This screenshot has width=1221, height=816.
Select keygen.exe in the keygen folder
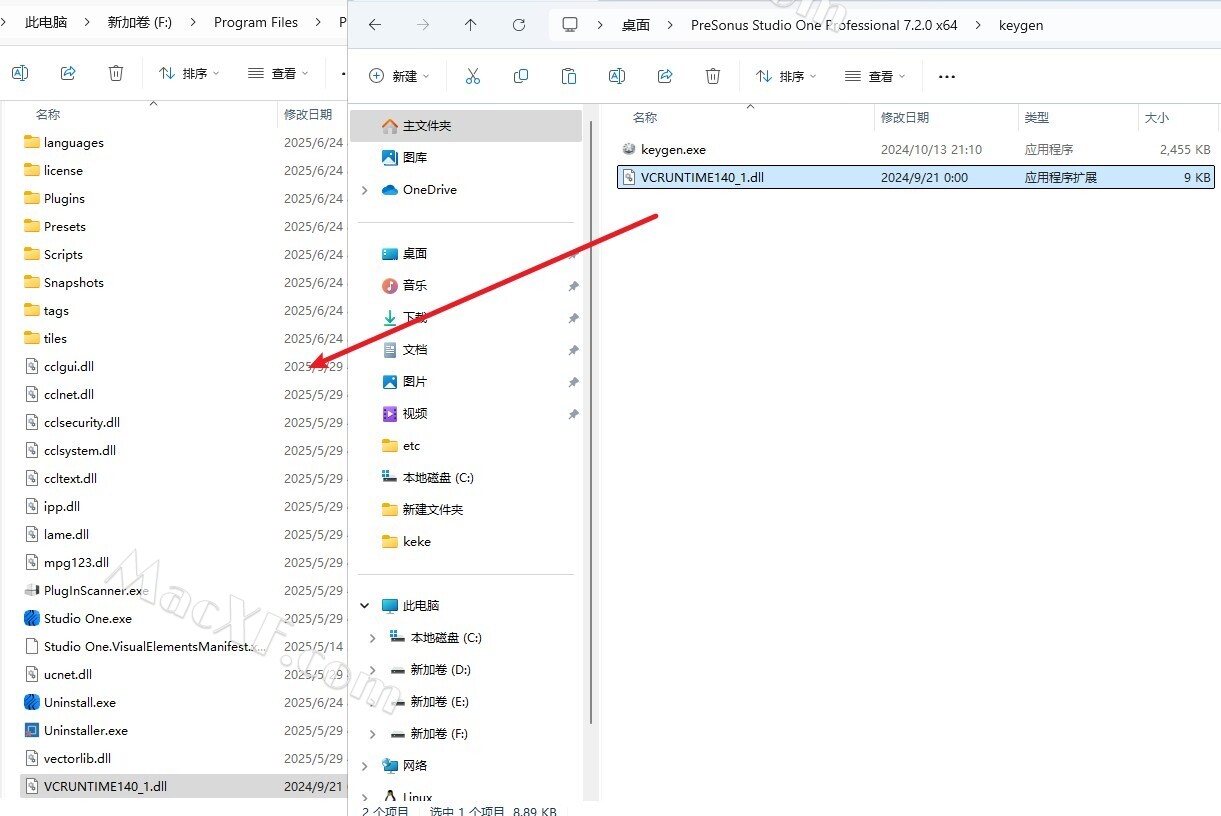coord(916,150)
